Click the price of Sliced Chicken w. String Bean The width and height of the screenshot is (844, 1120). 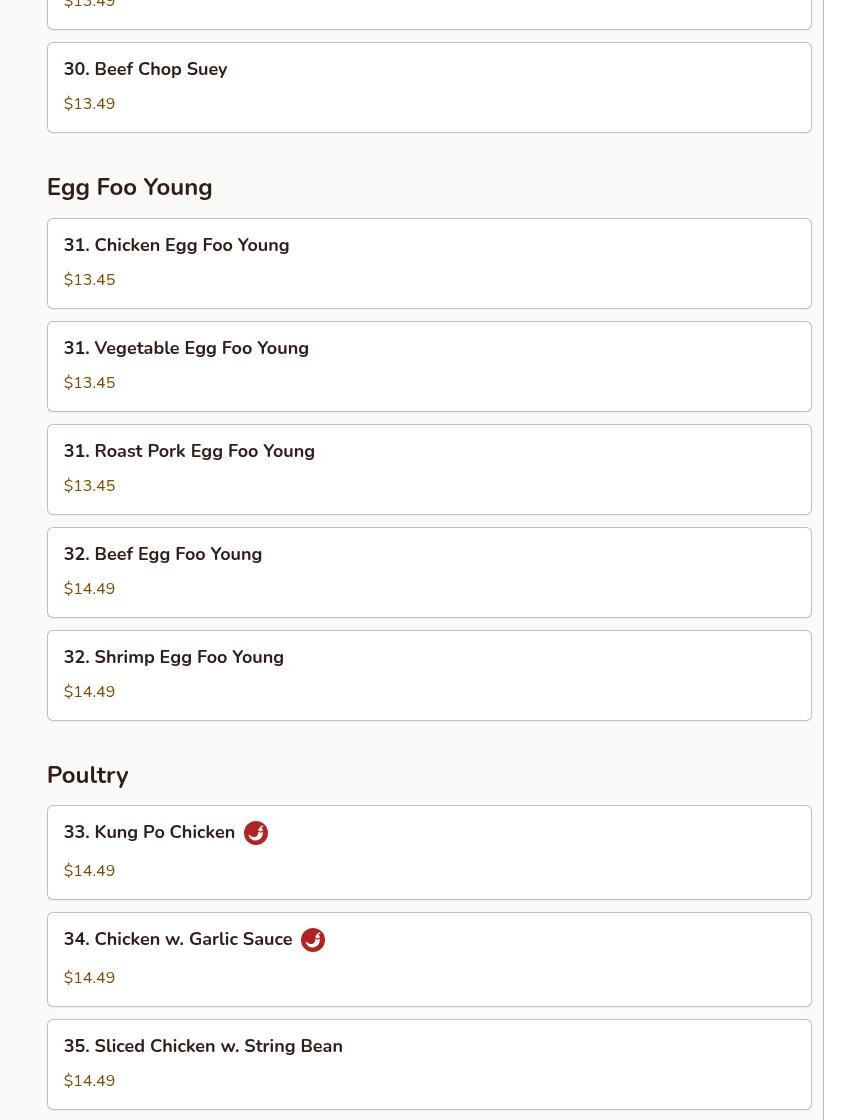(x=90, y=1081)
